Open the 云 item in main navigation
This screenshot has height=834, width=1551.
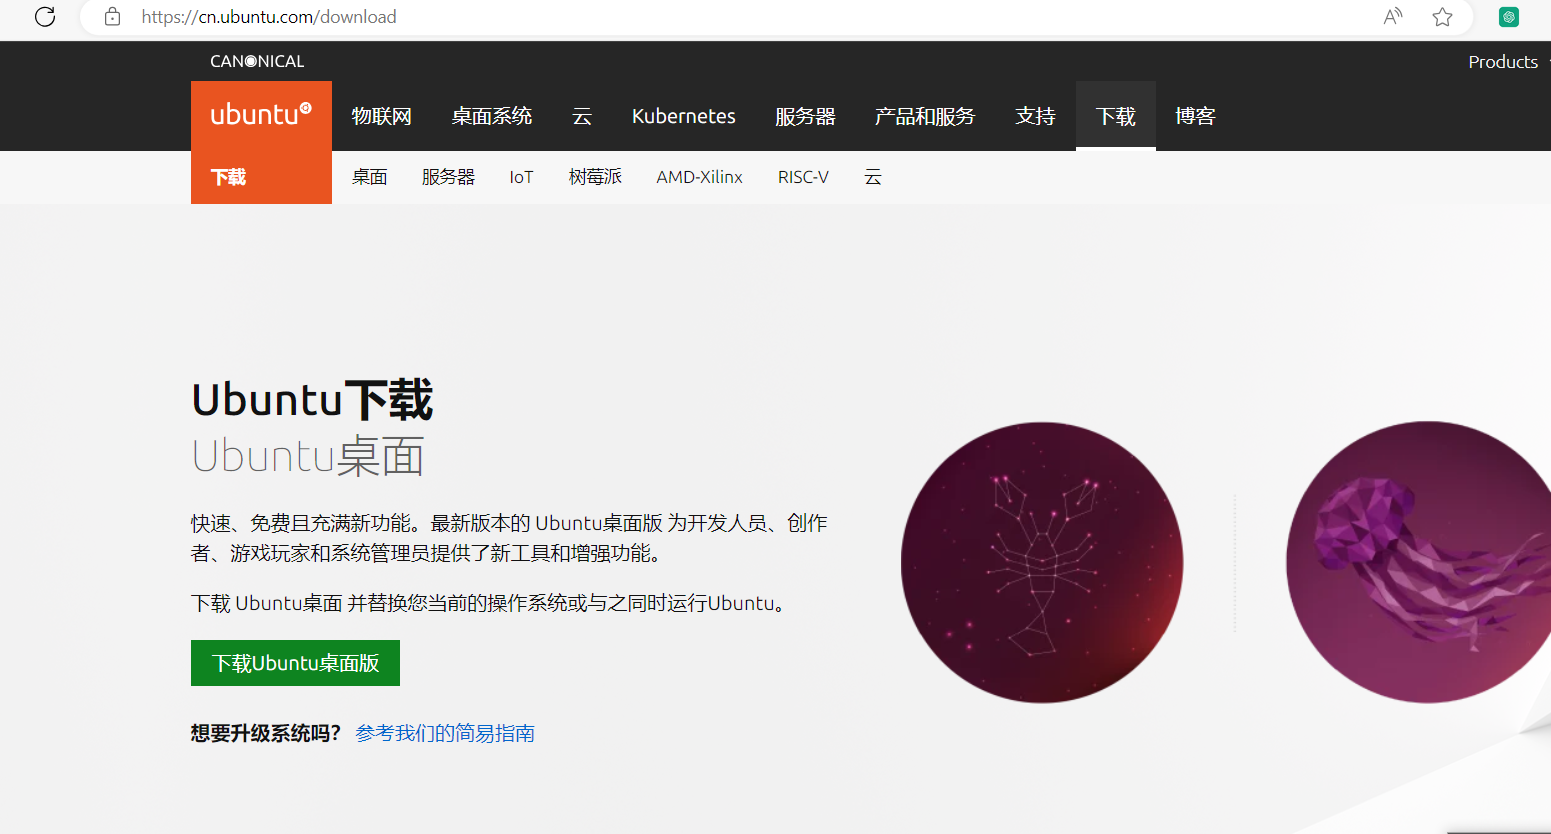coord(582,116)
